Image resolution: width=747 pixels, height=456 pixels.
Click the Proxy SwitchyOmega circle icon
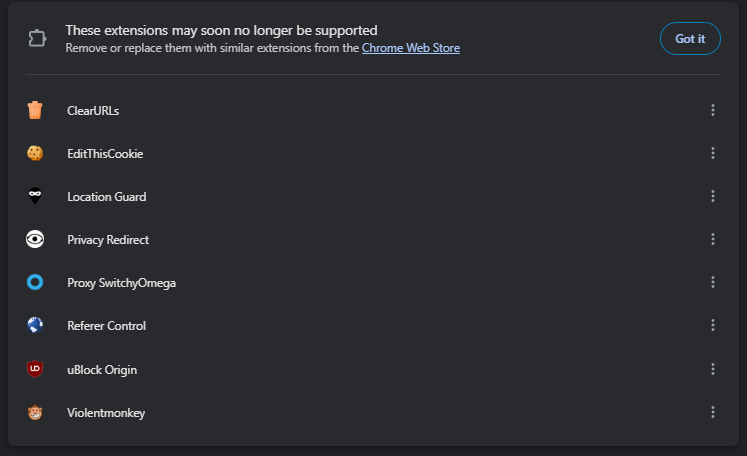[x=35, y=283]
